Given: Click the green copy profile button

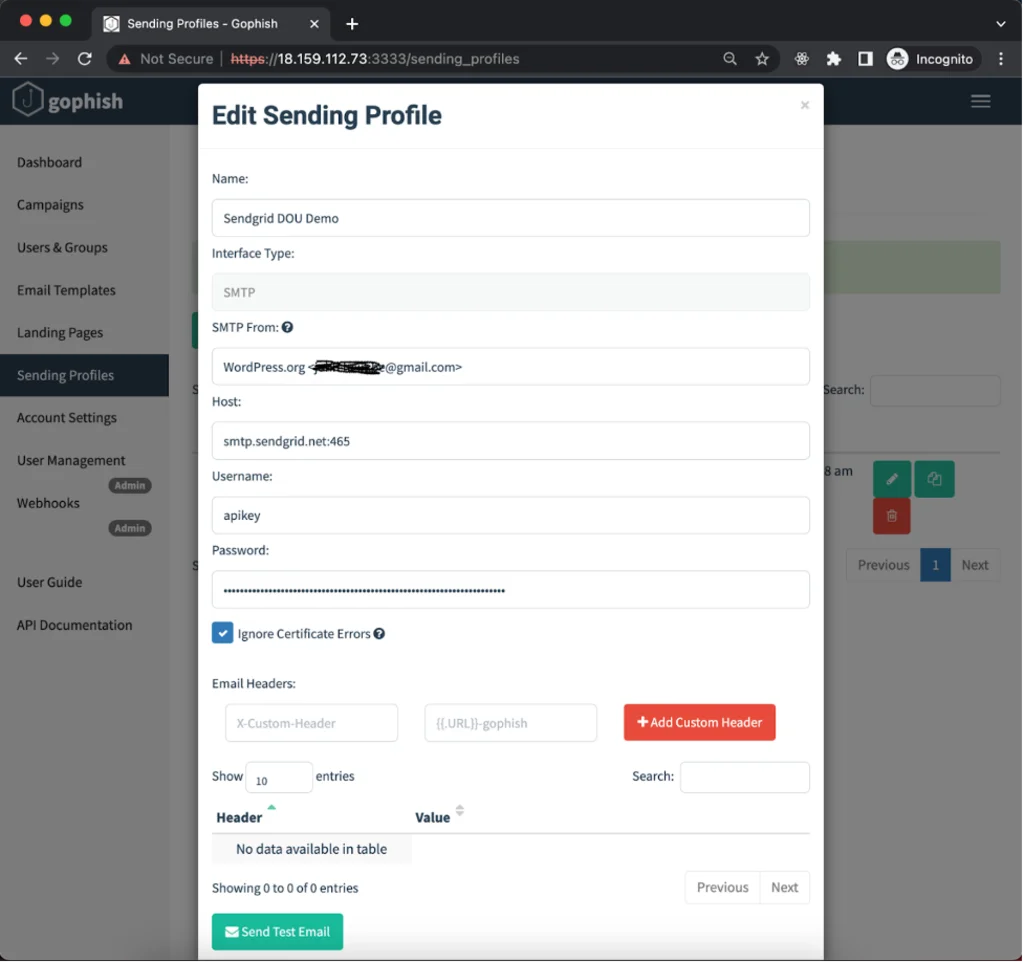Looking at the screenshot, I should [x=934, y=479].
